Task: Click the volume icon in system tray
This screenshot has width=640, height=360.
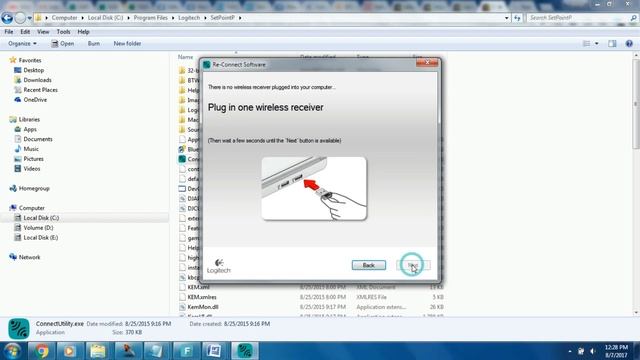Action: tap(593, 351)
